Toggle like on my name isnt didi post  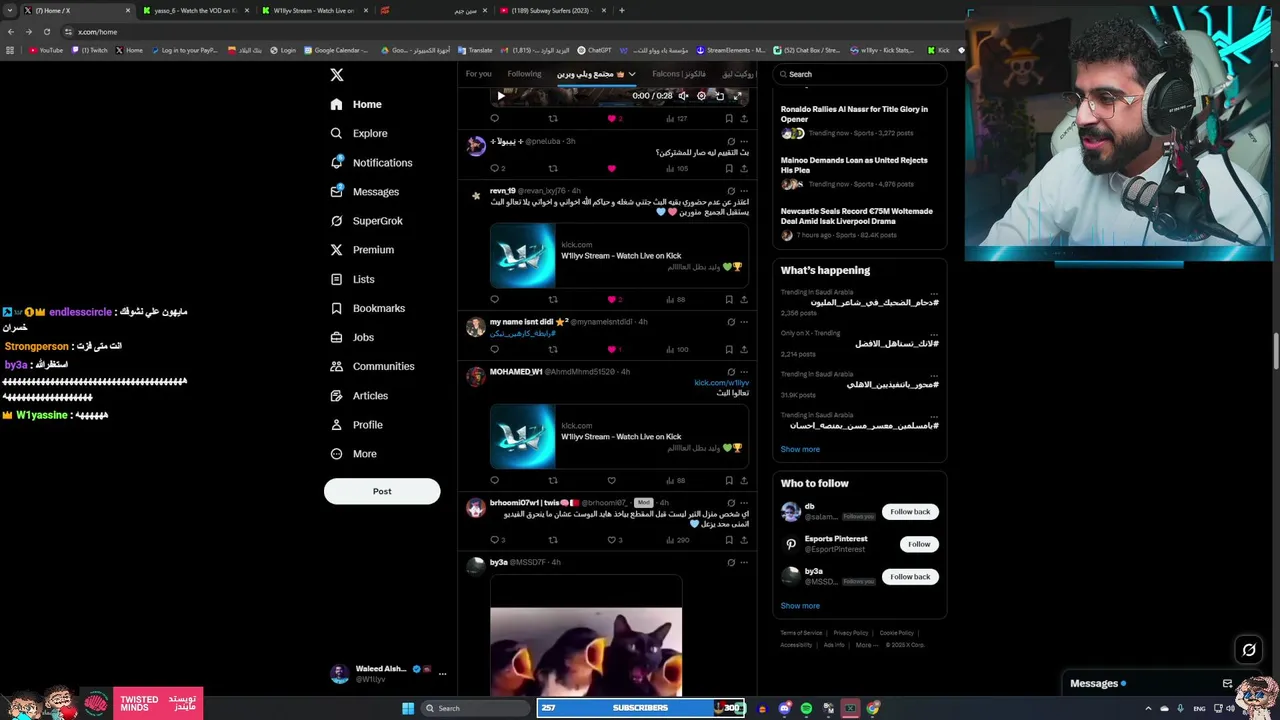click(614, 349)
